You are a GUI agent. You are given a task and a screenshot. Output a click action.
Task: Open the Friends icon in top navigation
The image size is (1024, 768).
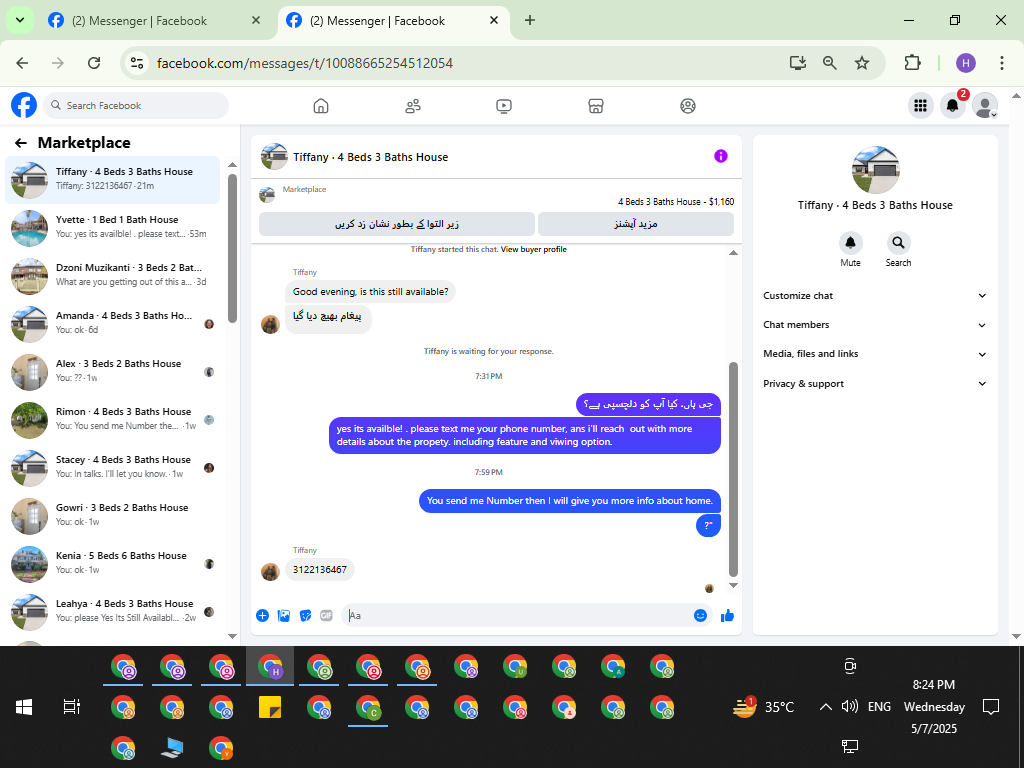(413, 106)
